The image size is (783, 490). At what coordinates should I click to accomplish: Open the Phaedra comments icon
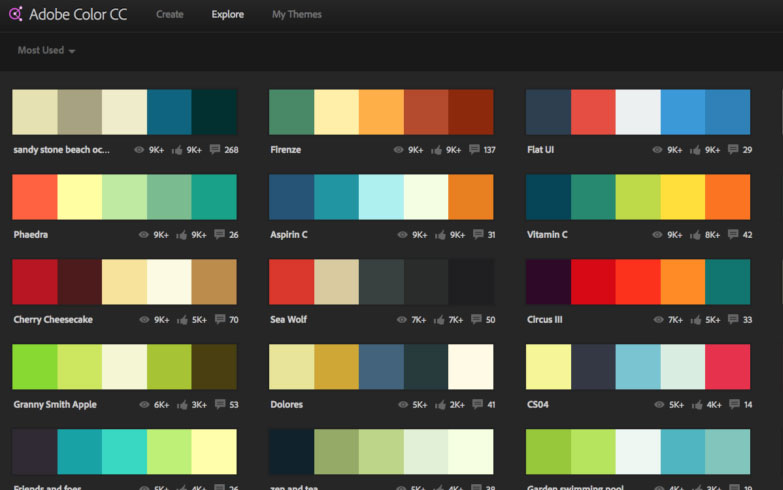(219, 234)
